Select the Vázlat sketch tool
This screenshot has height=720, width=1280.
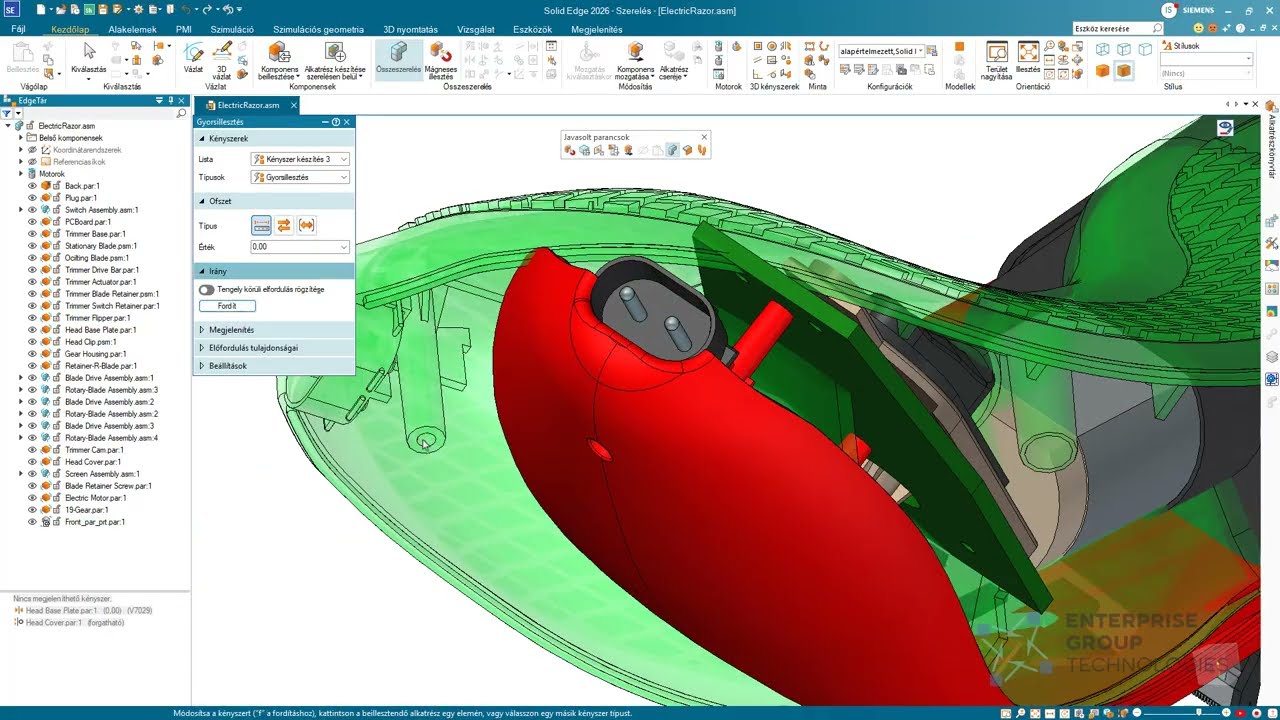click(194, 58)
